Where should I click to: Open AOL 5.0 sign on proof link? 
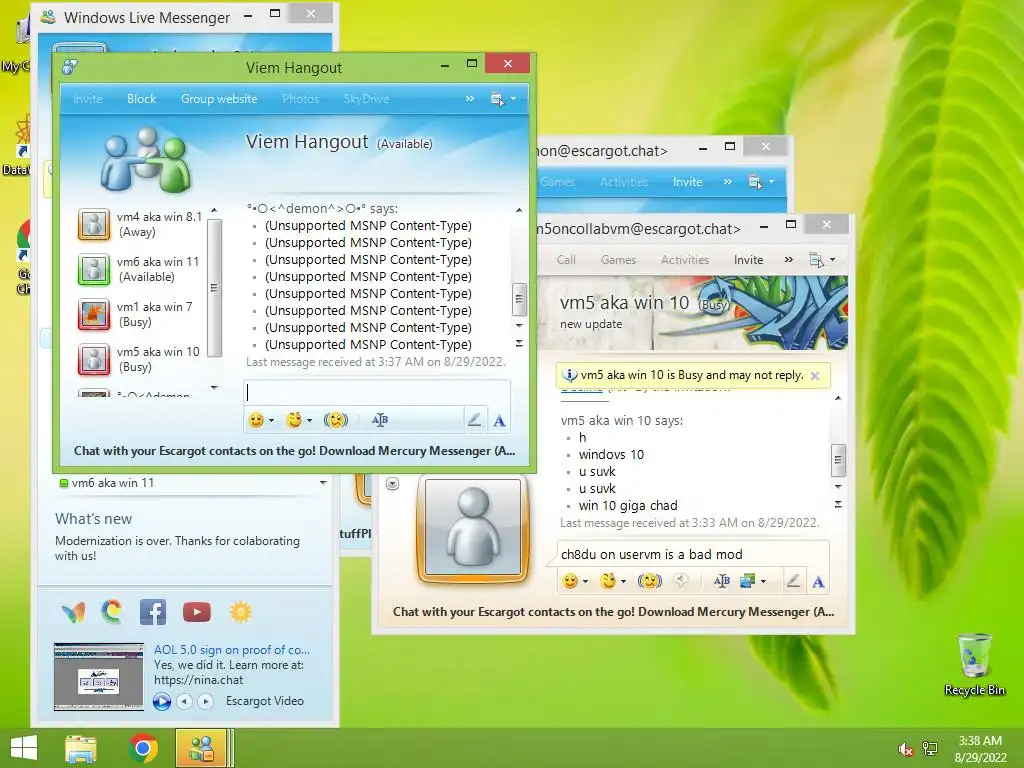click(232, 650)
